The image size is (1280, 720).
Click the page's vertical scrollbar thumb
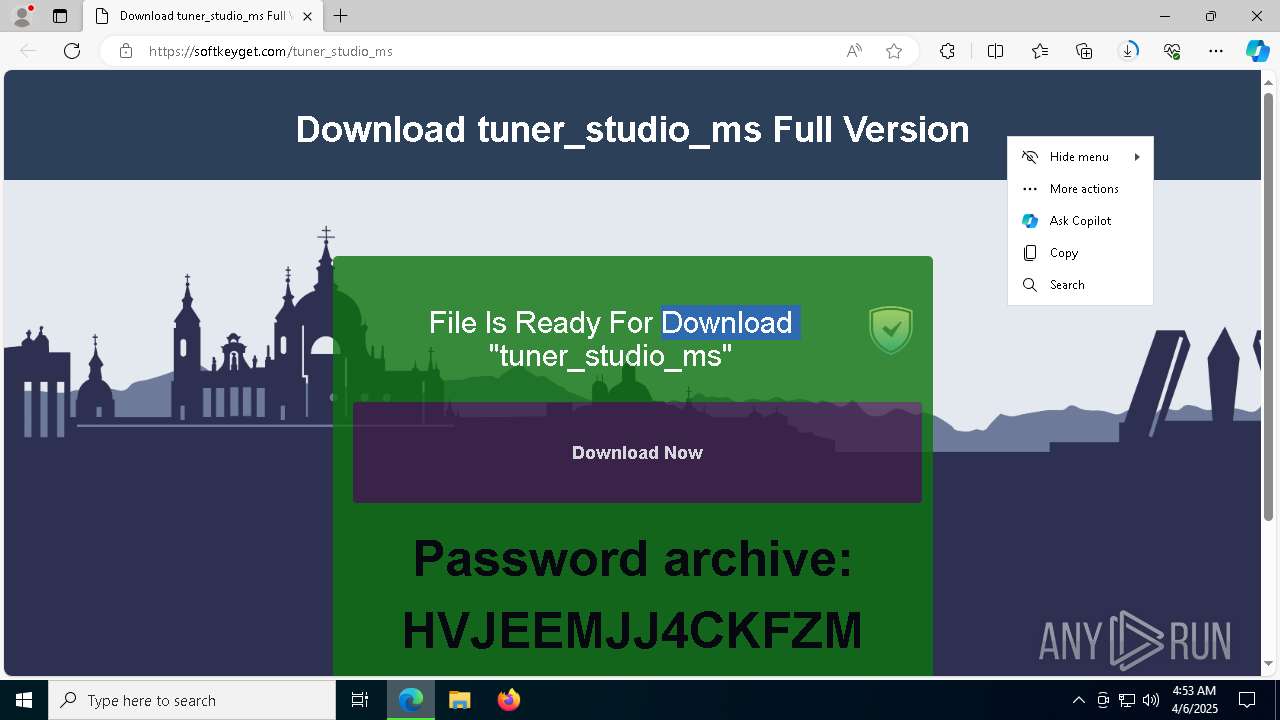[1269, 305]
